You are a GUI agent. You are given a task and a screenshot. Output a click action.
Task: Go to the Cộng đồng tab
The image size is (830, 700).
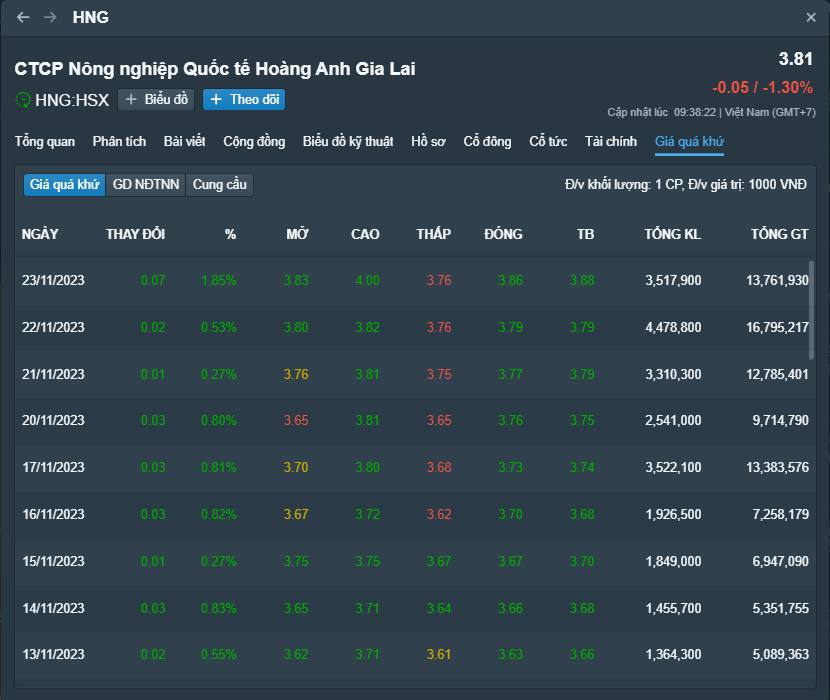(x=254, y=141)
